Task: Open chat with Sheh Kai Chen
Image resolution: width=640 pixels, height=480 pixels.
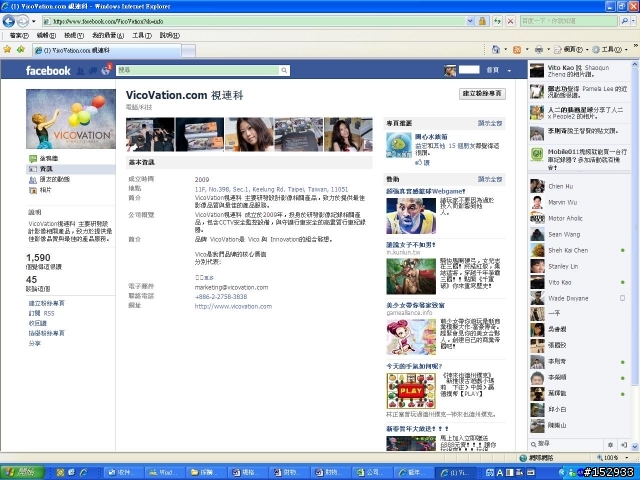Action: [x=578, y=250]
